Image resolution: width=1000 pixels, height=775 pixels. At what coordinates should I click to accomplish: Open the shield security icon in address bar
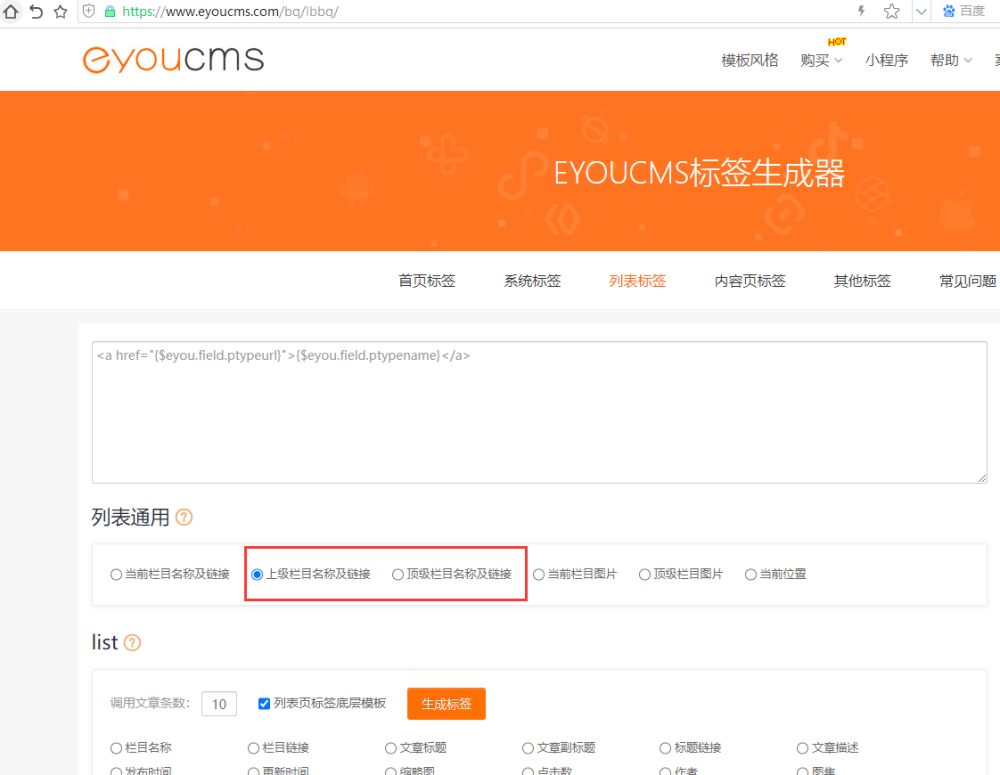point(89,11)
